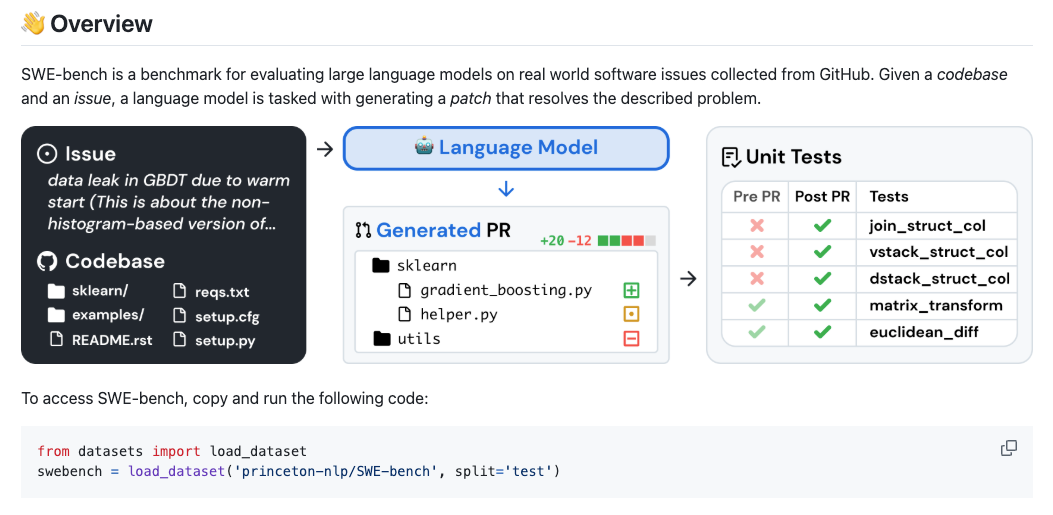Copy the code snippet with the copy icon

1009,448
